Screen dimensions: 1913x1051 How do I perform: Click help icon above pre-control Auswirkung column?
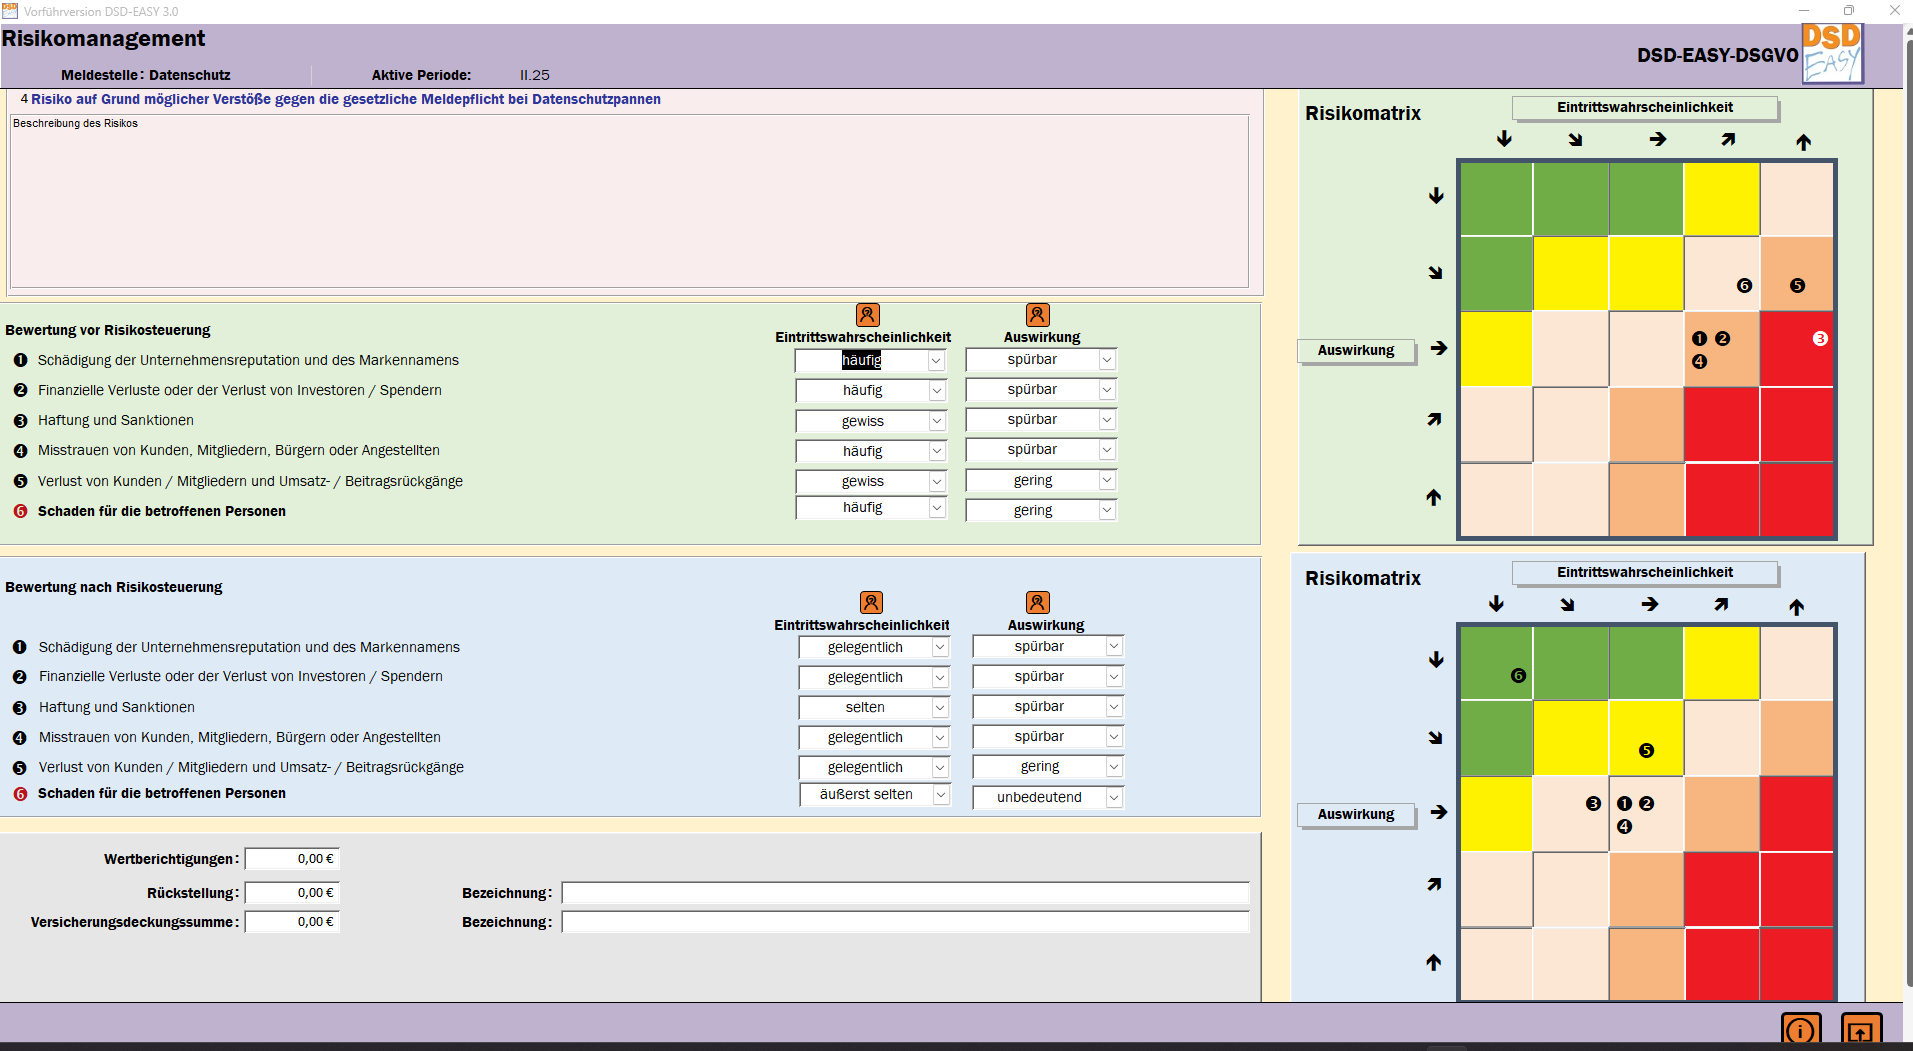click(1037, 315)
